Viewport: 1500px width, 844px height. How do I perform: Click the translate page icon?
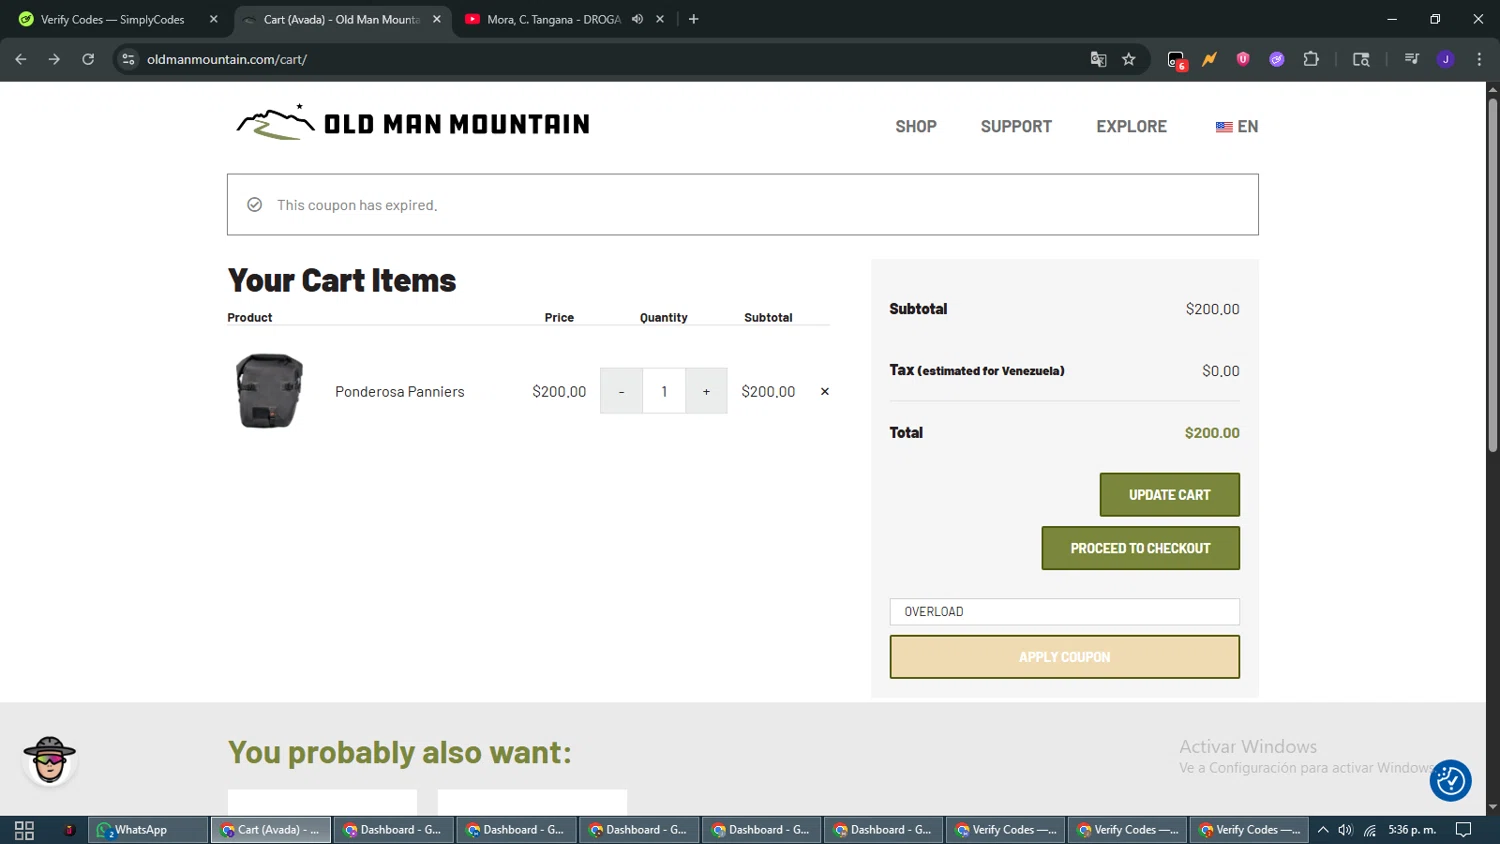click(1098, 59)
